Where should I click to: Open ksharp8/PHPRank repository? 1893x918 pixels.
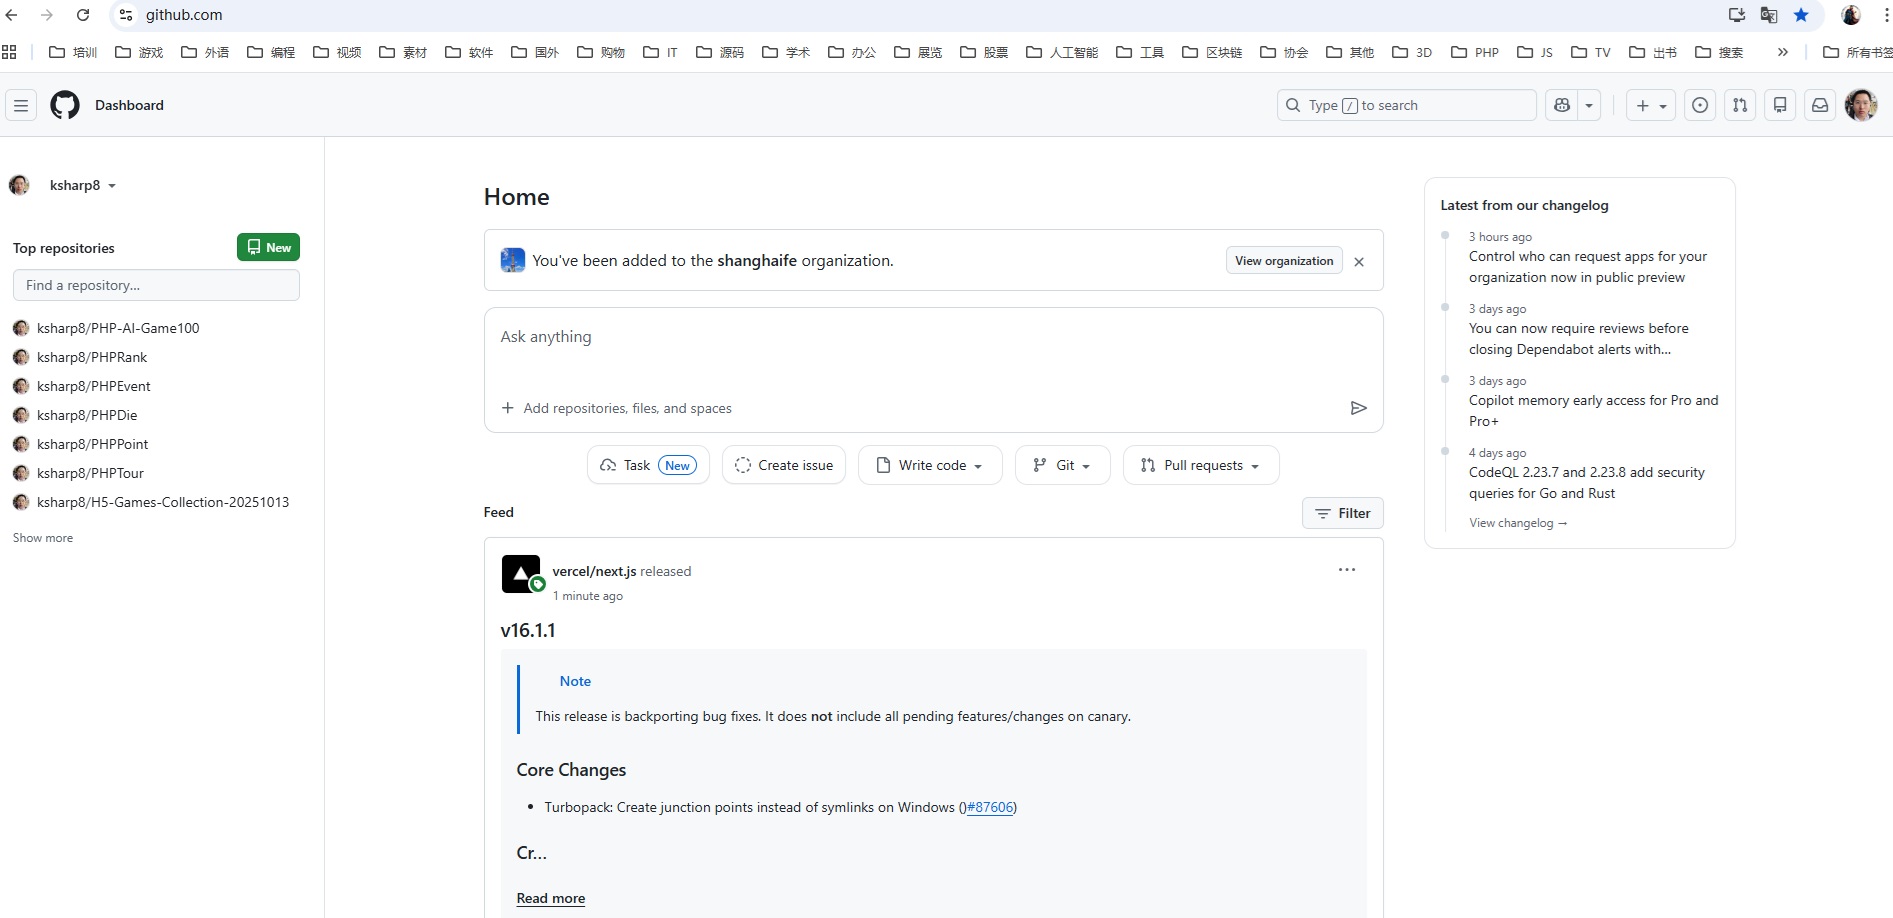click(x=92, y=357)
